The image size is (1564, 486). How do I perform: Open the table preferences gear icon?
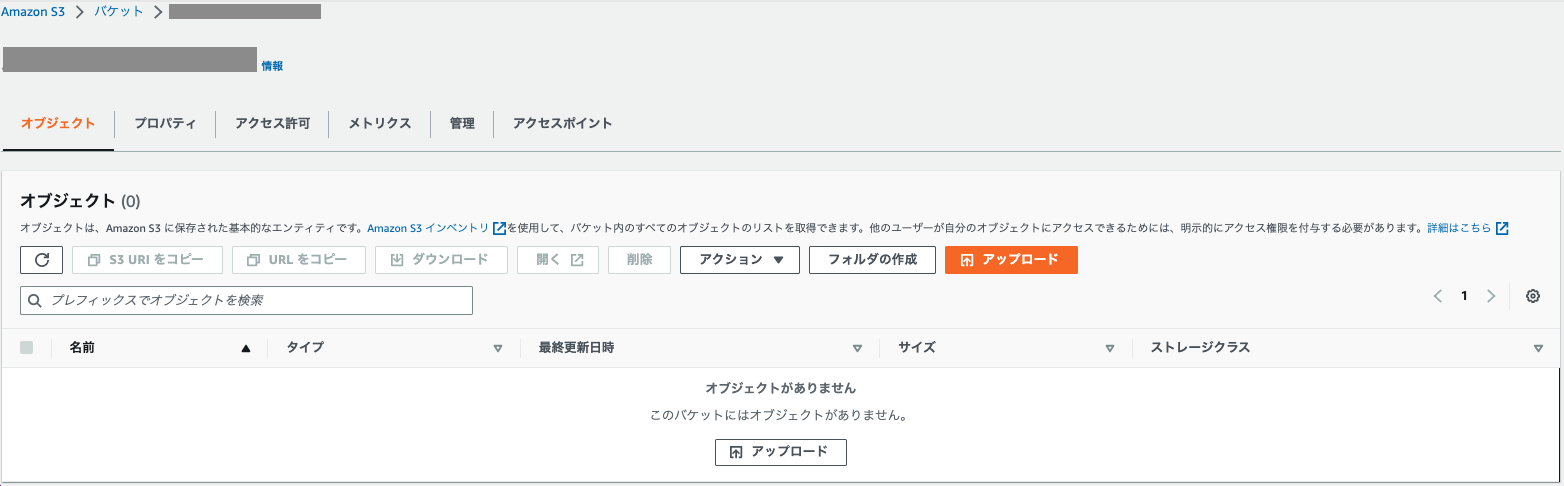tap(1533, 296)
